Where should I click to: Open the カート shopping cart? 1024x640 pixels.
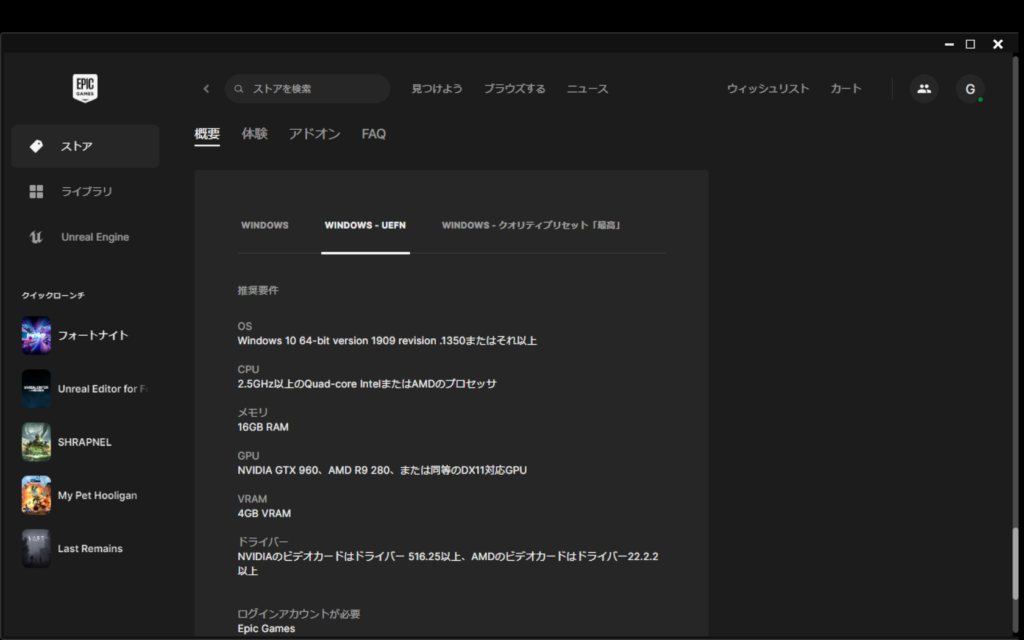[846, 89]
